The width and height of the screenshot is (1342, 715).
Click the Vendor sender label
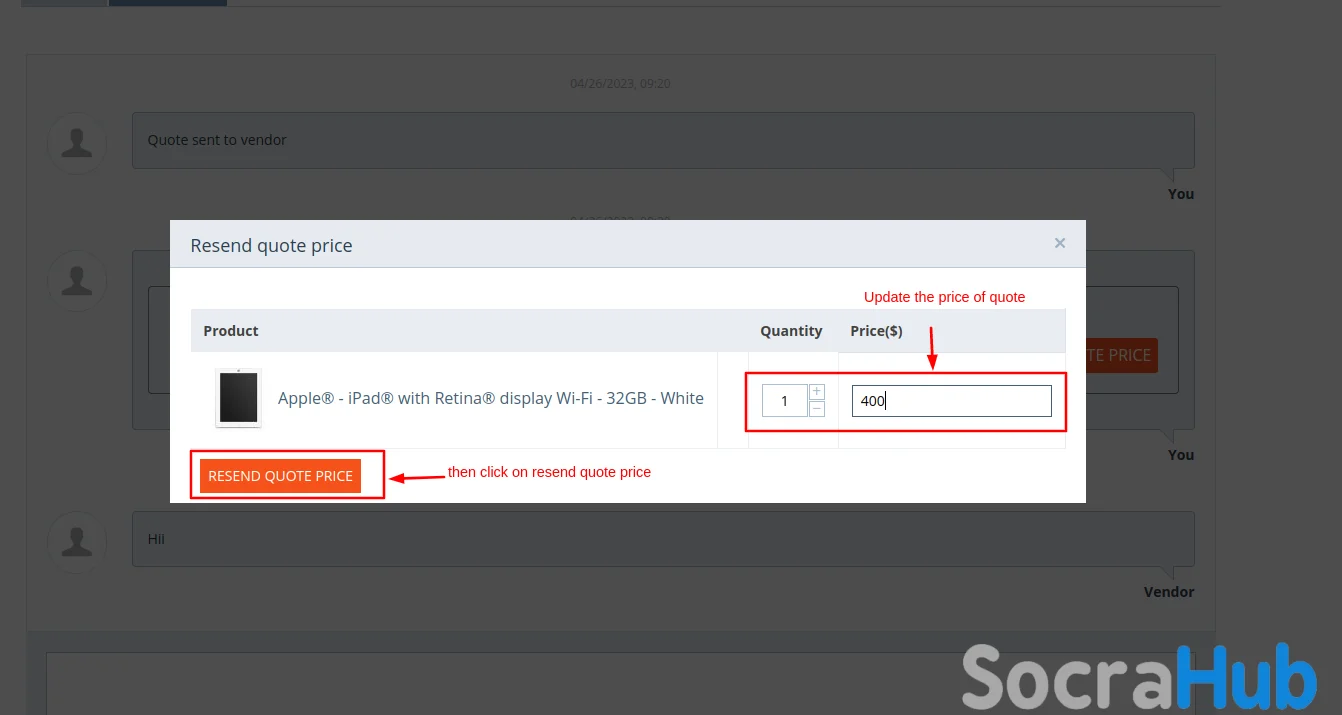pyautogui.click(x=1169, y=592)
